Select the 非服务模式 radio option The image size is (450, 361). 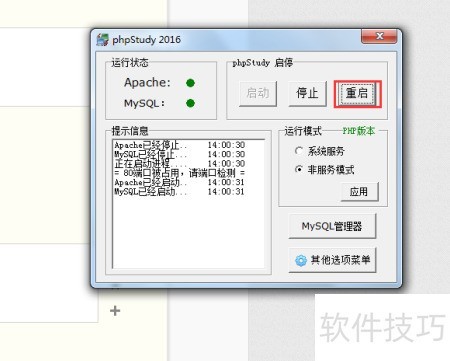click(x=299, y=169)
